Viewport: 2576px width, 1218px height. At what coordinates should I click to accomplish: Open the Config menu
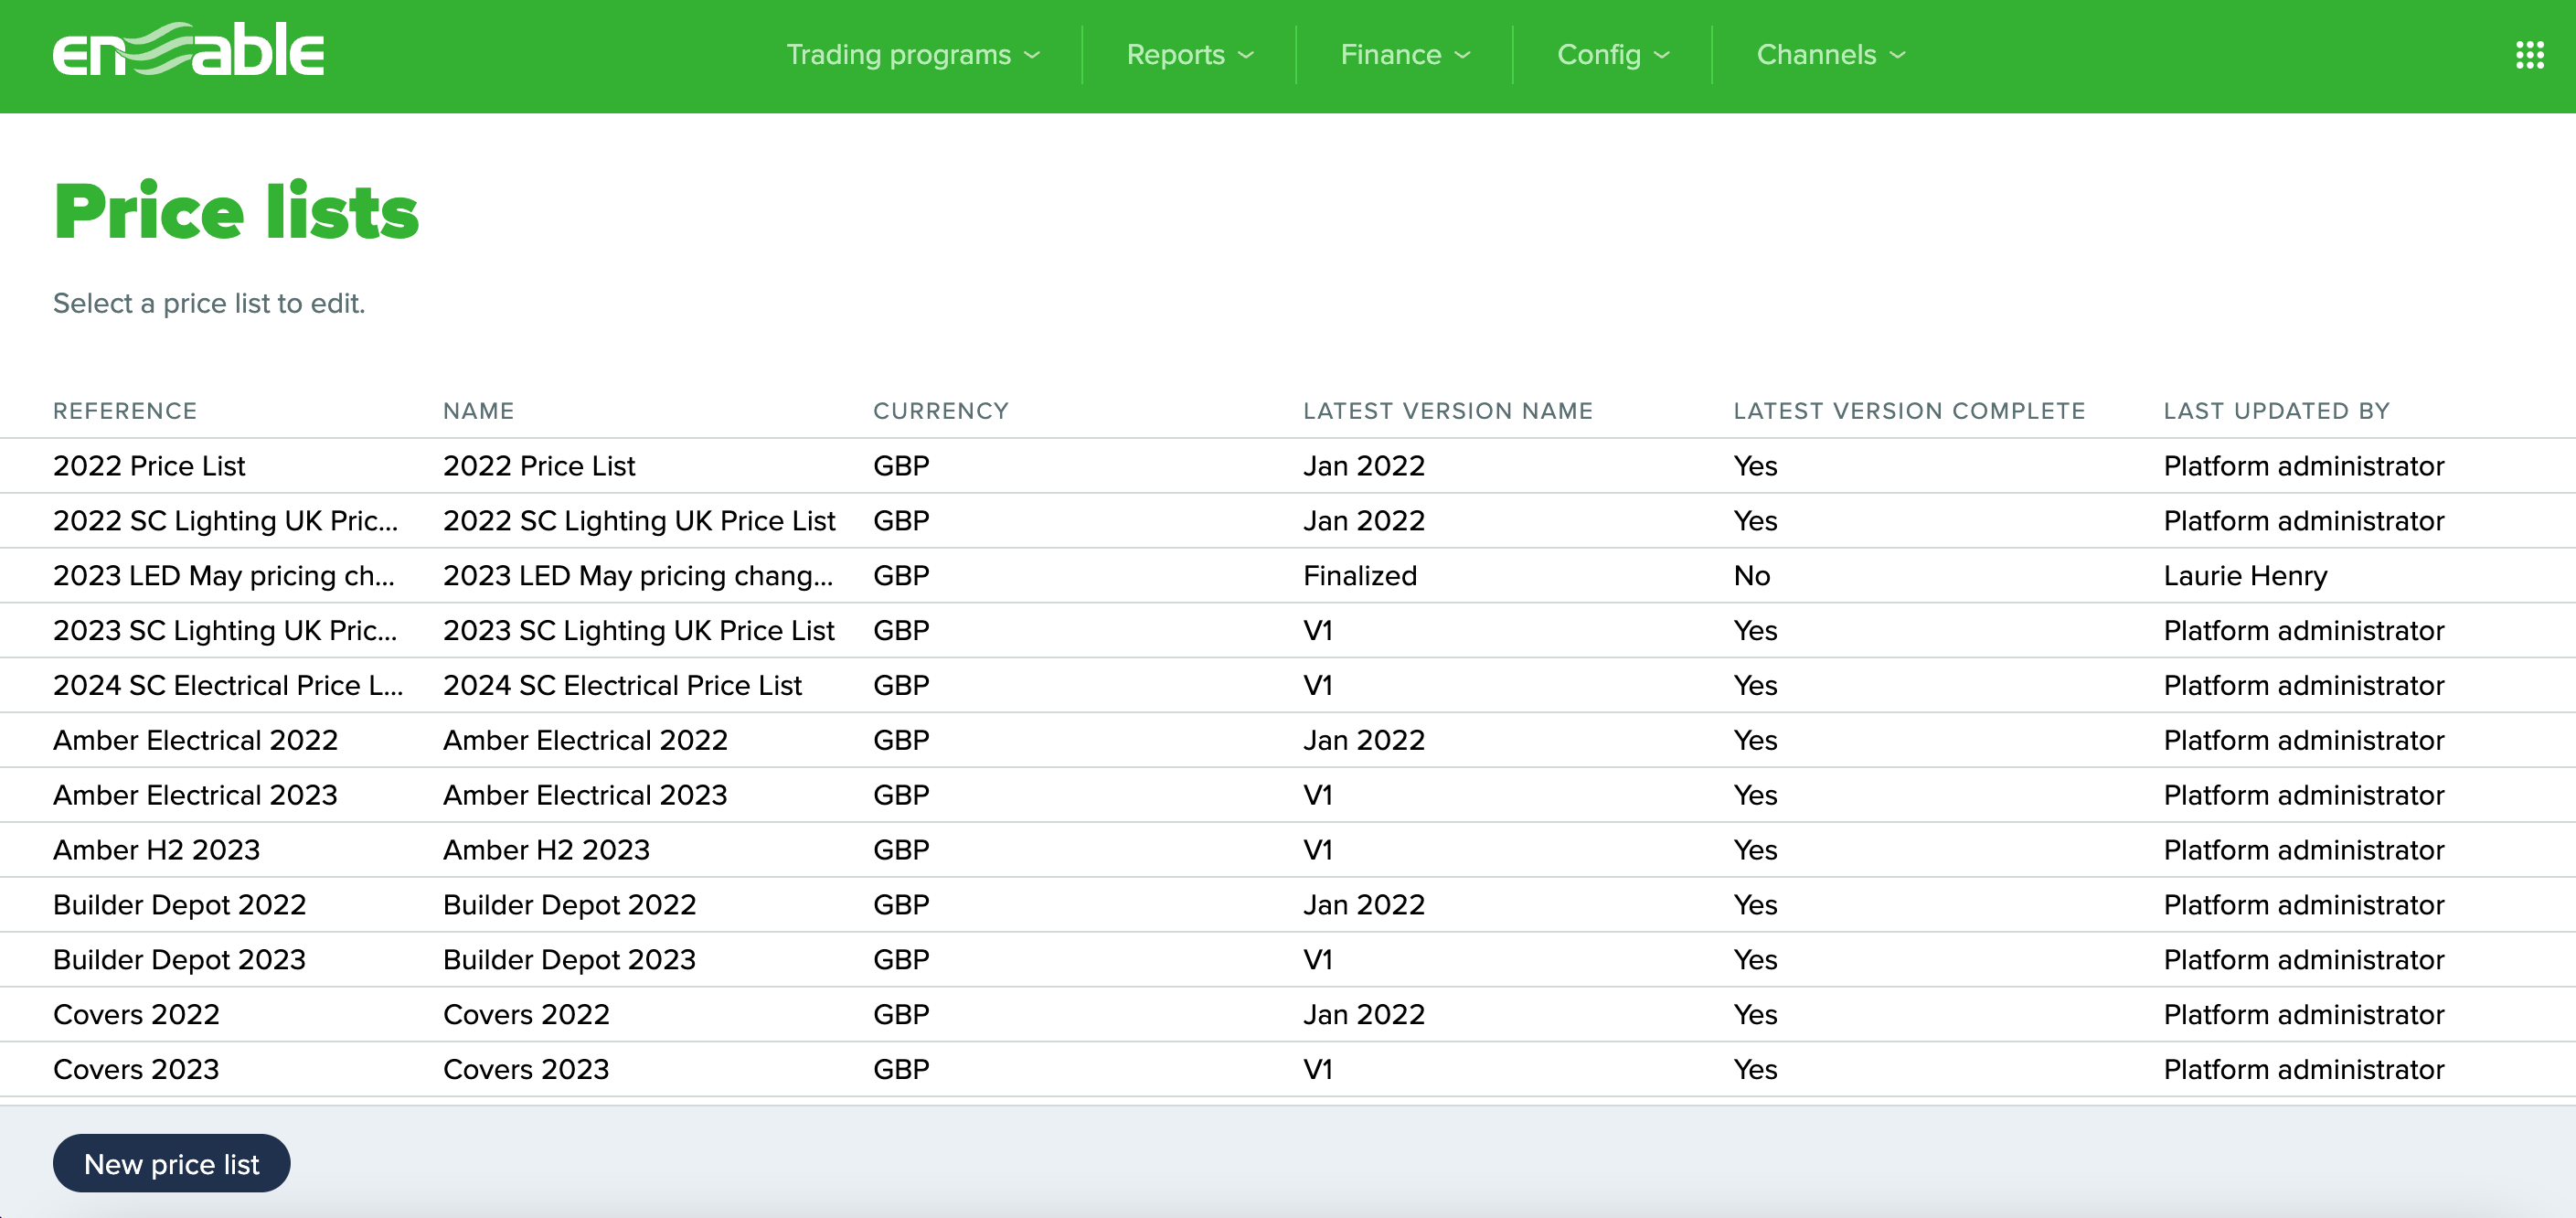pyautogui.click(x=1612, y=55)
